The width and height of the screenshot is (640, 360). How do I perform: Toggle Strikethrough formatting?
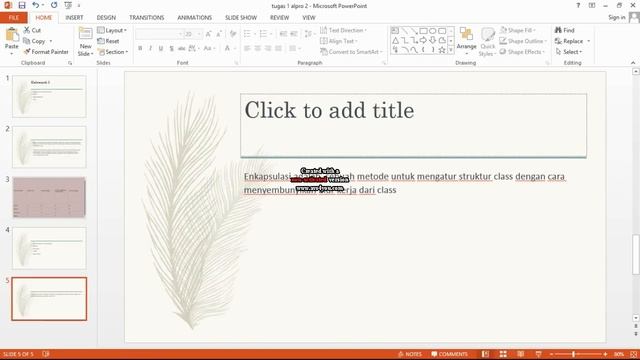[x=182, y=49]
